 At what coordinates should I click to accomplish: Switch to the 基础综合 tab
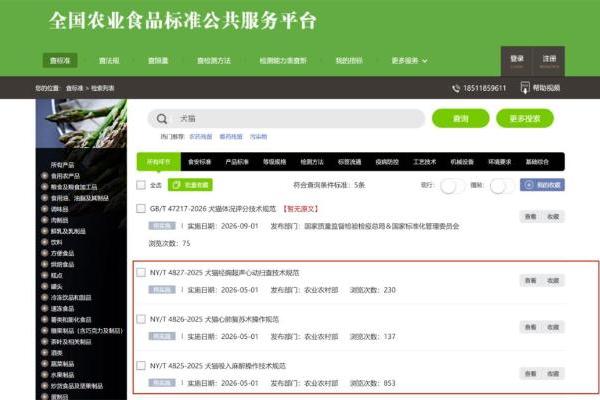pos(537,162)
